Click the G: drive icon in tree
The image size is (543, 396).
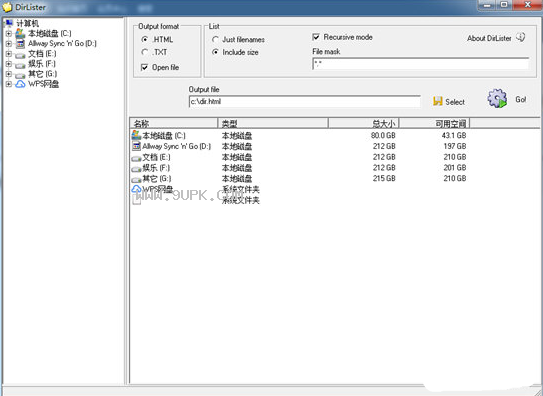pos(20,75)
